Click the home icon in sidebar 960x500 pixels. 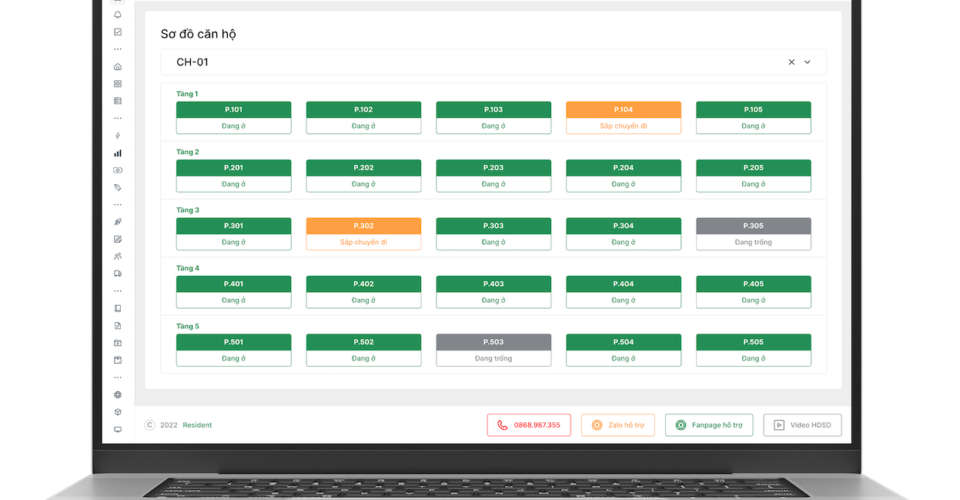118,67
